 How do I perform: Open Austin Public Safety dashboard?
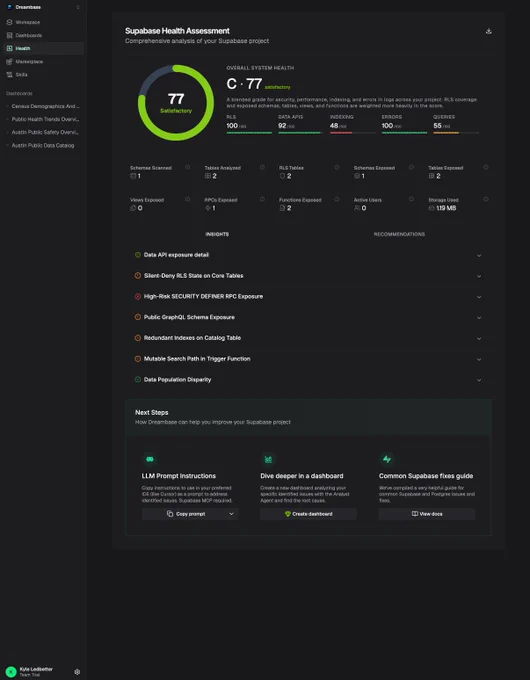click(x=45, y=132)
